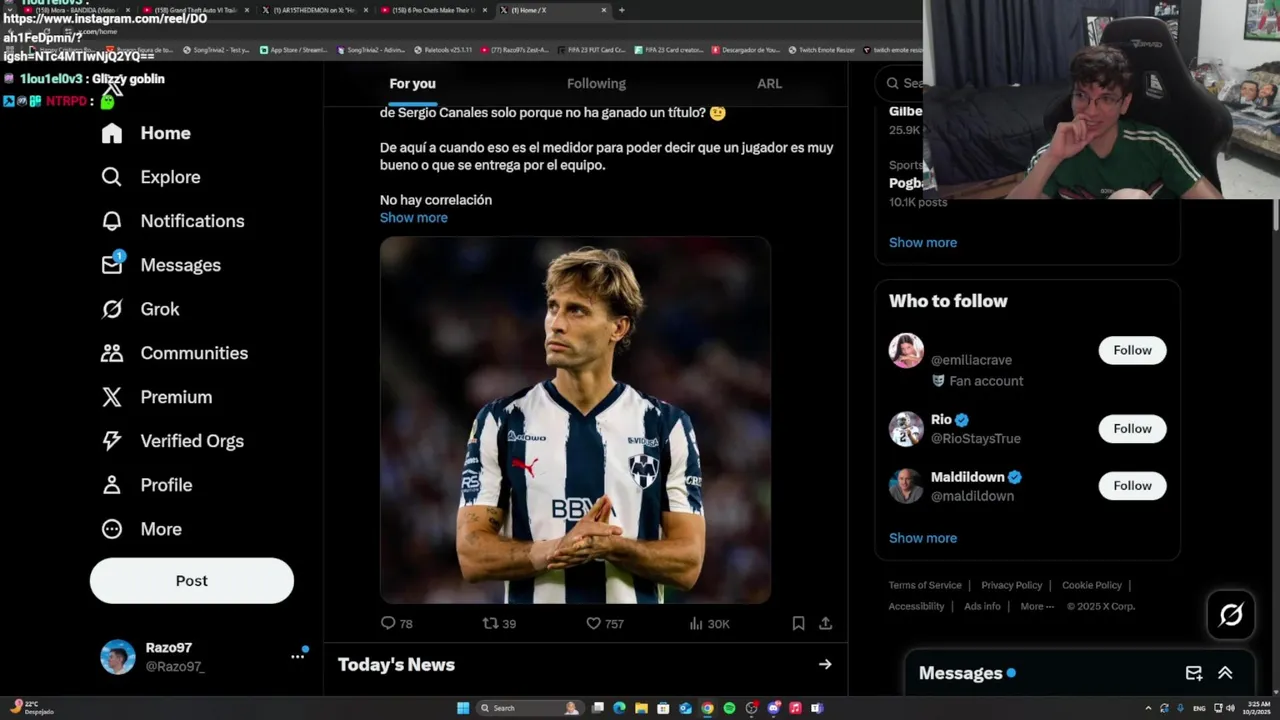Image resolution: width=1280 pixels, height=720 pixels.
Task: Open Today's News arrow
Action: point(825,664)
